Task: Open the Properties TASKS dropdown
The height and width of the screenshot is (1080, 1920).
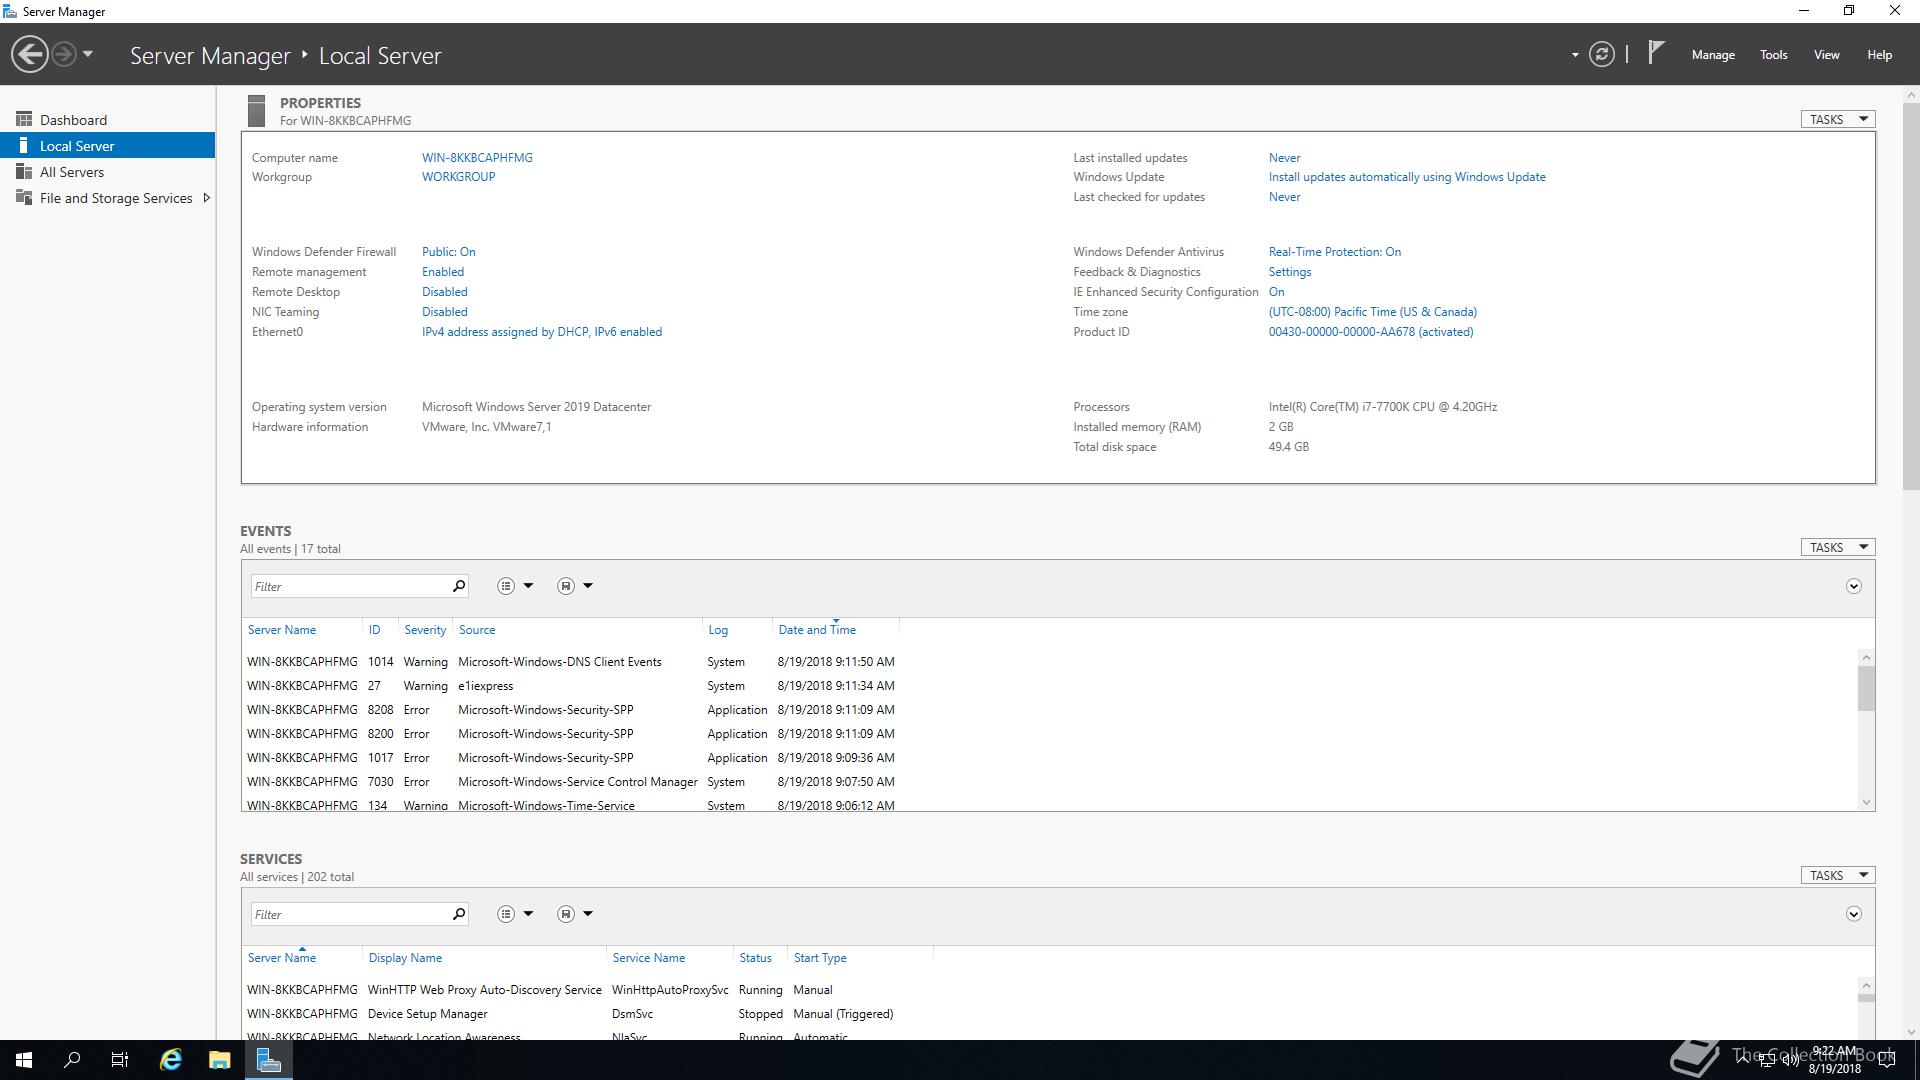Action: coord(1838,119)
